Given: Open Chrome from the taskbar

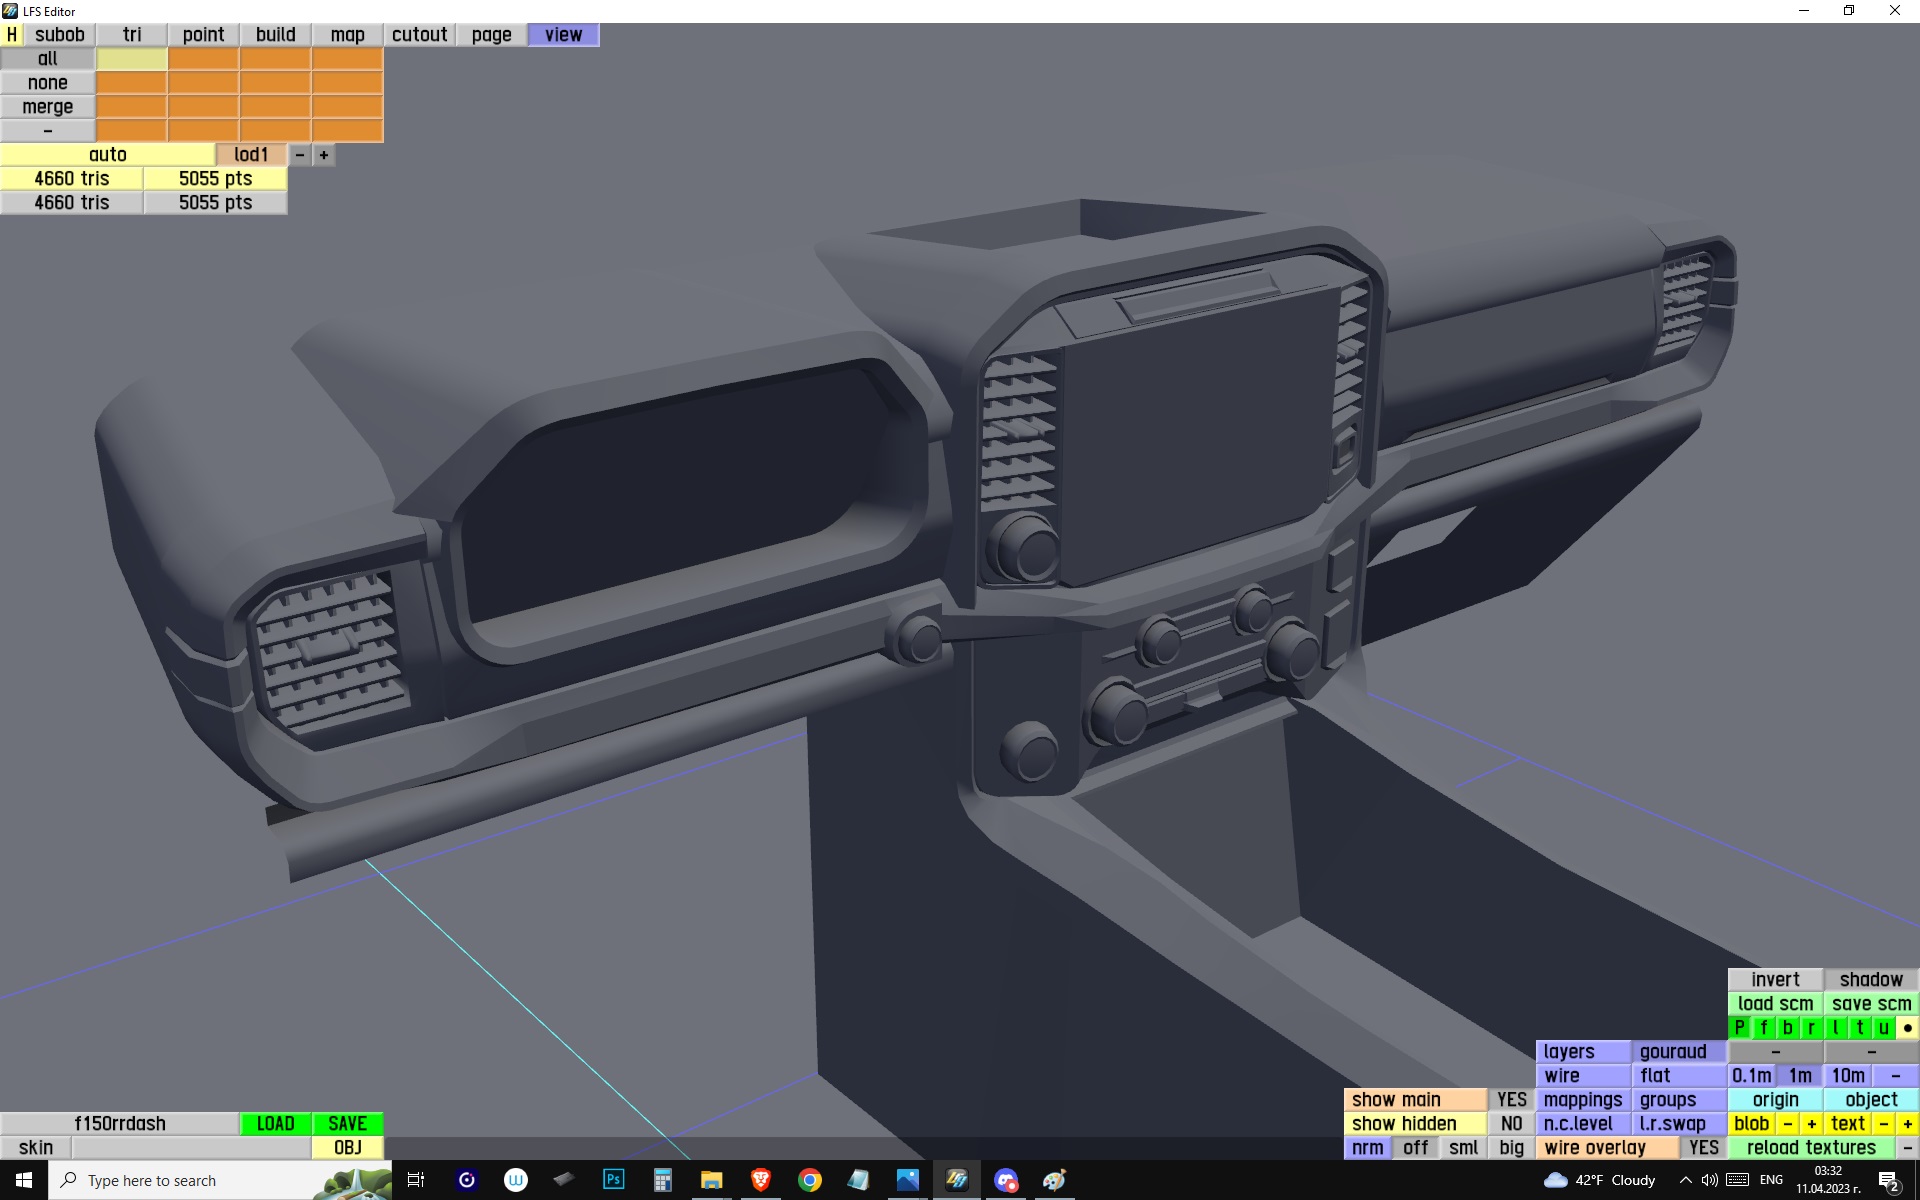Looking at the screenshot, I should 809,1180.
